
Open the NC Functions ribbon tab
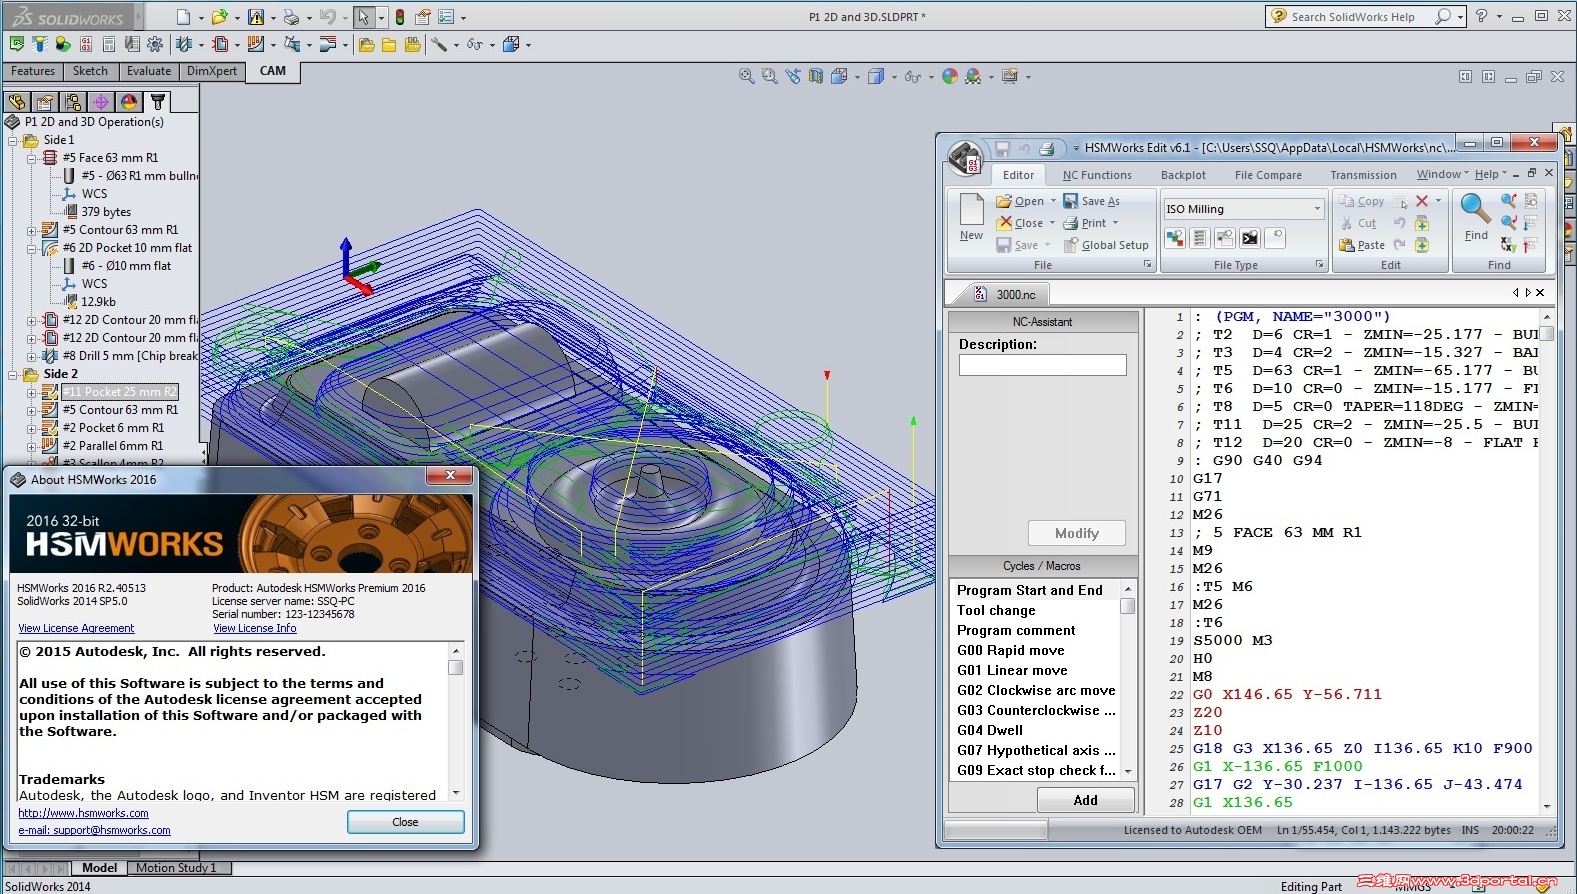(1097, 175)
